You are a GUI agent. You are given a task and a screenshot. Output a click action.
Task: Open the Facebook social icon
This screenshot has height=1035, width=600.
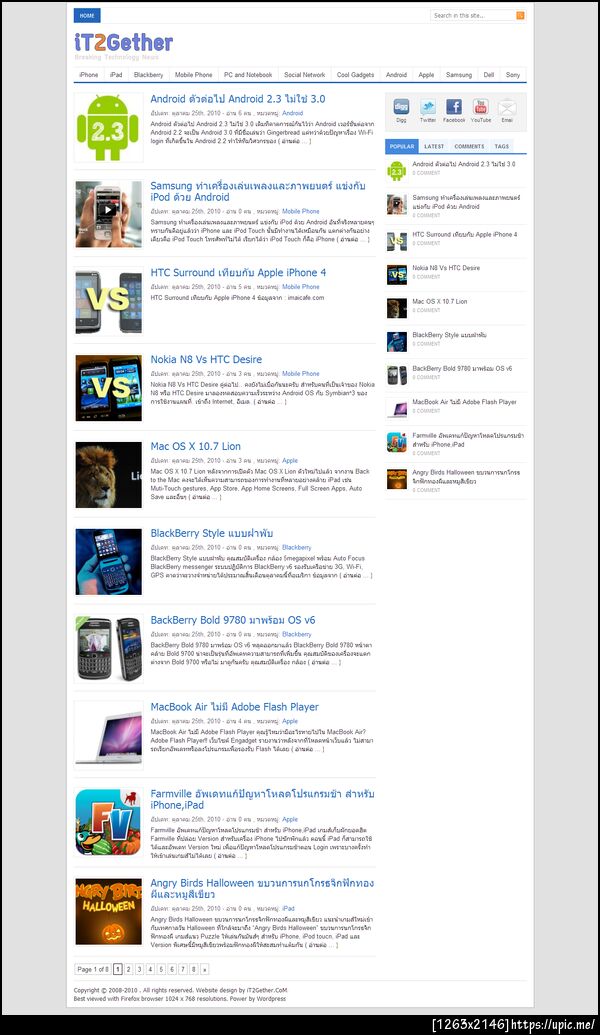point(454,107)
